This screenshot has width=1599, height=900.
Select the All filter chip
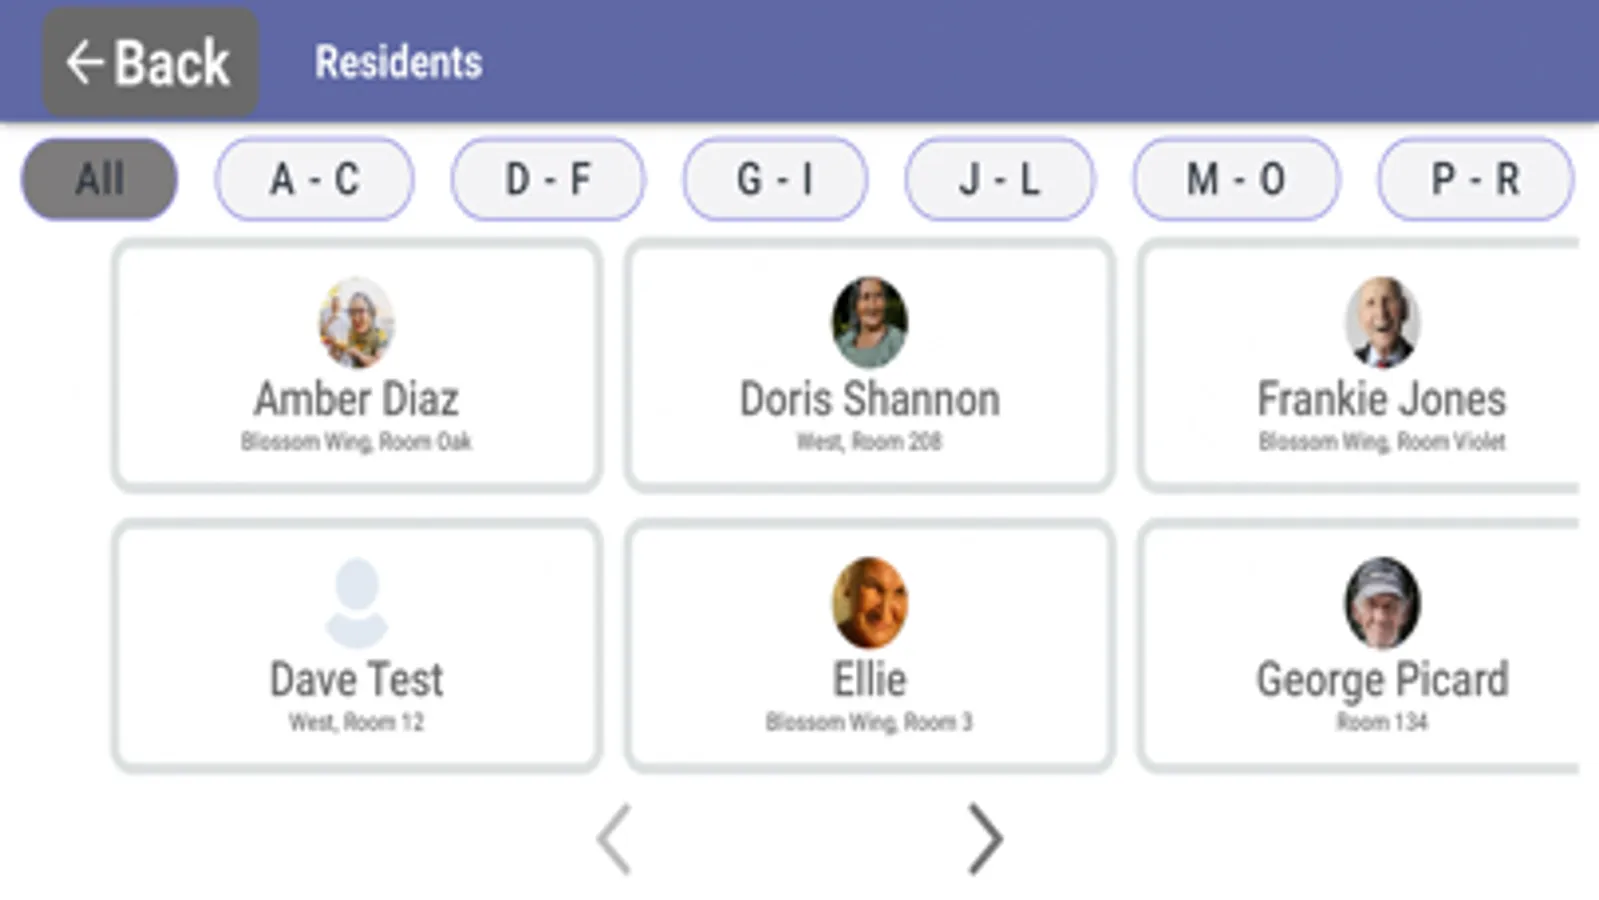click(99, 178)
